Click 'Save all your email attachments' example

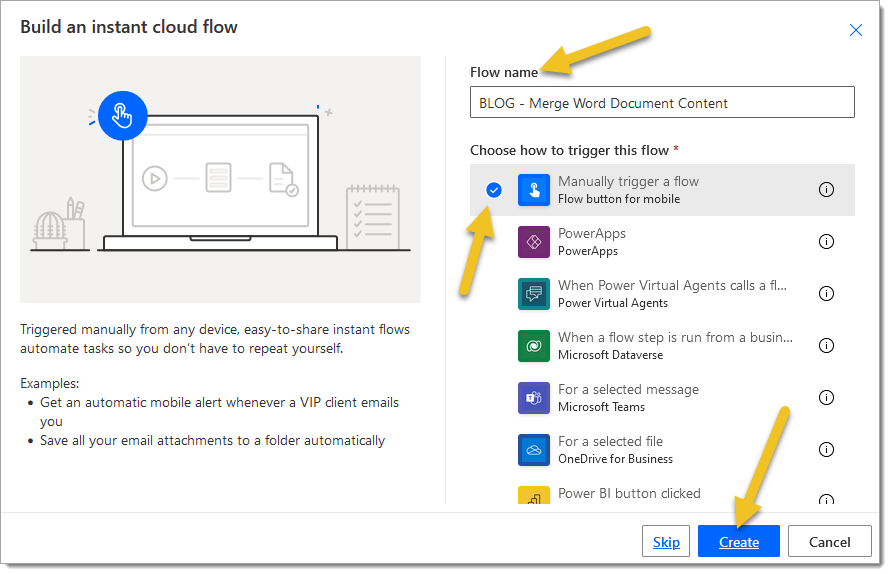(212, 441)
